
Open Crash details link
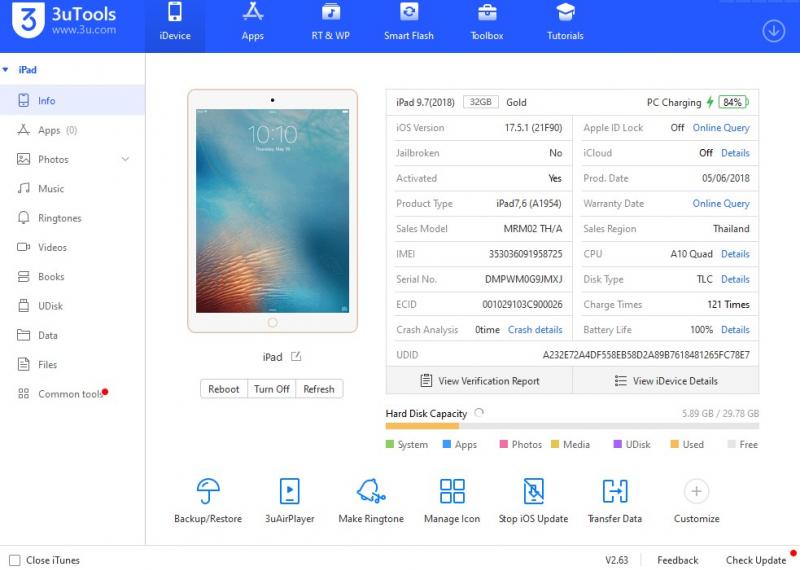(x=535, y=330)
